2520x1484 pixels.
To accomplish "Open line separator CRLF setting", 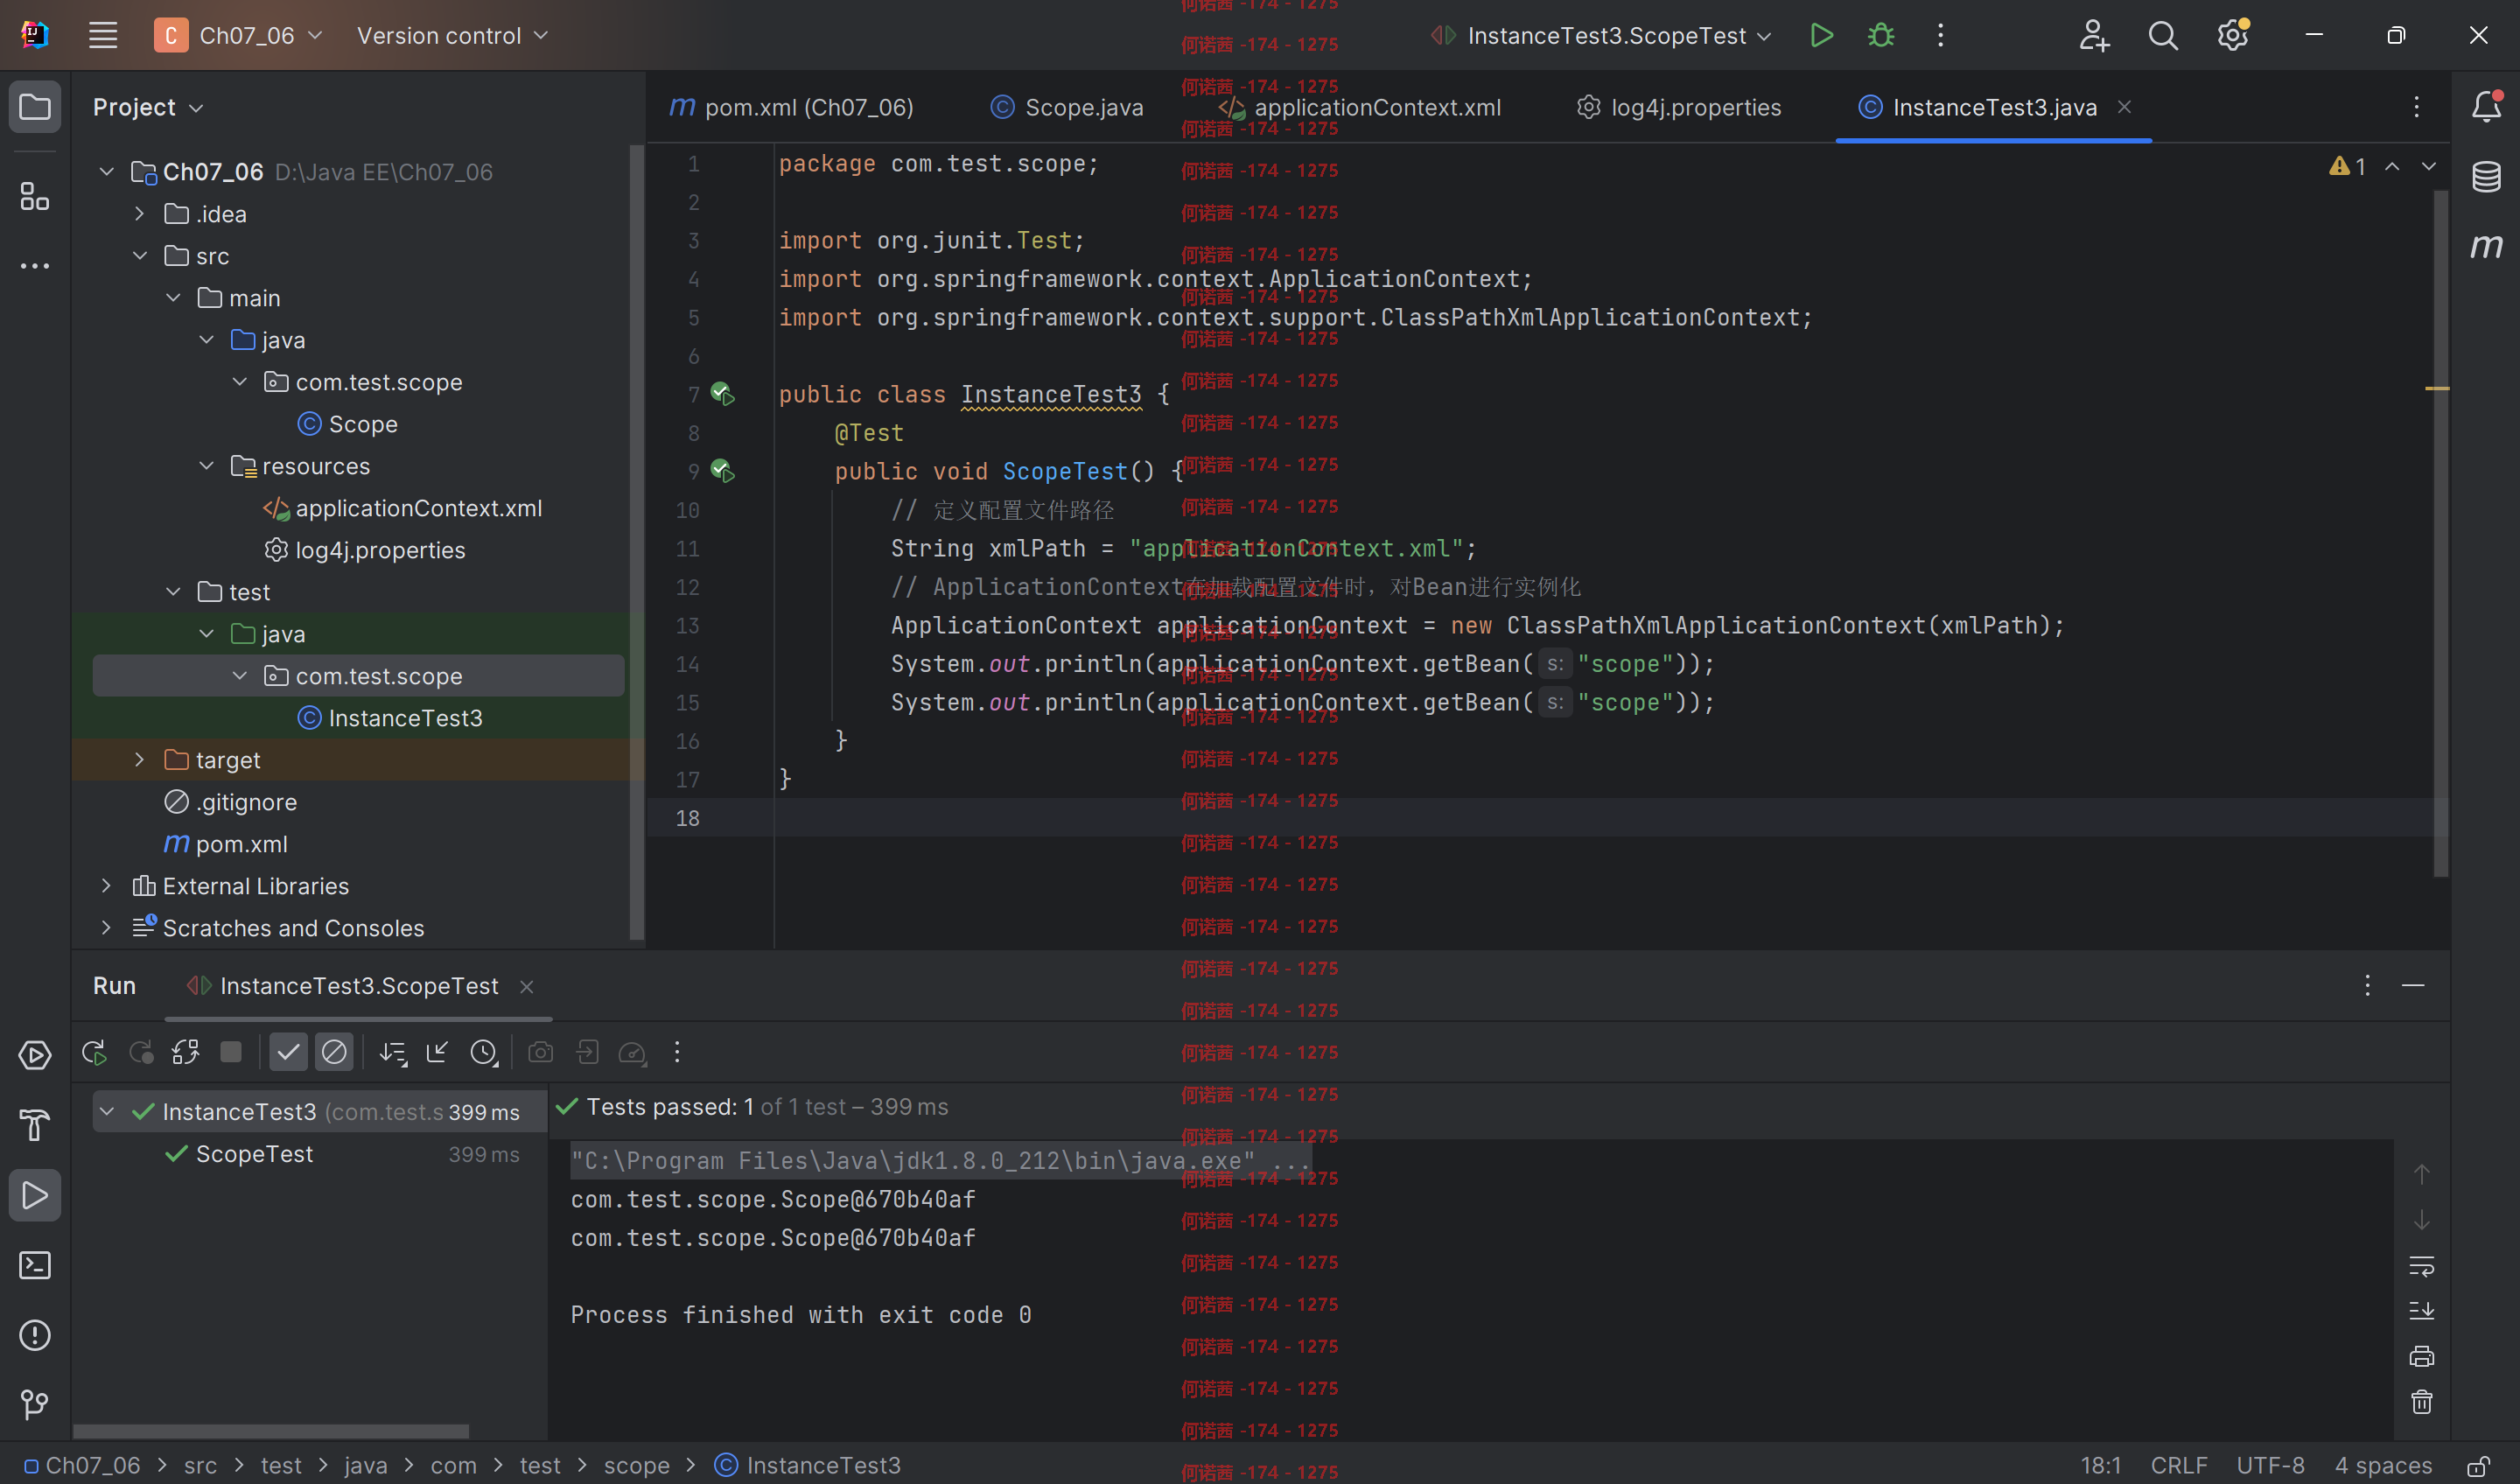I will [2179, 1466].
